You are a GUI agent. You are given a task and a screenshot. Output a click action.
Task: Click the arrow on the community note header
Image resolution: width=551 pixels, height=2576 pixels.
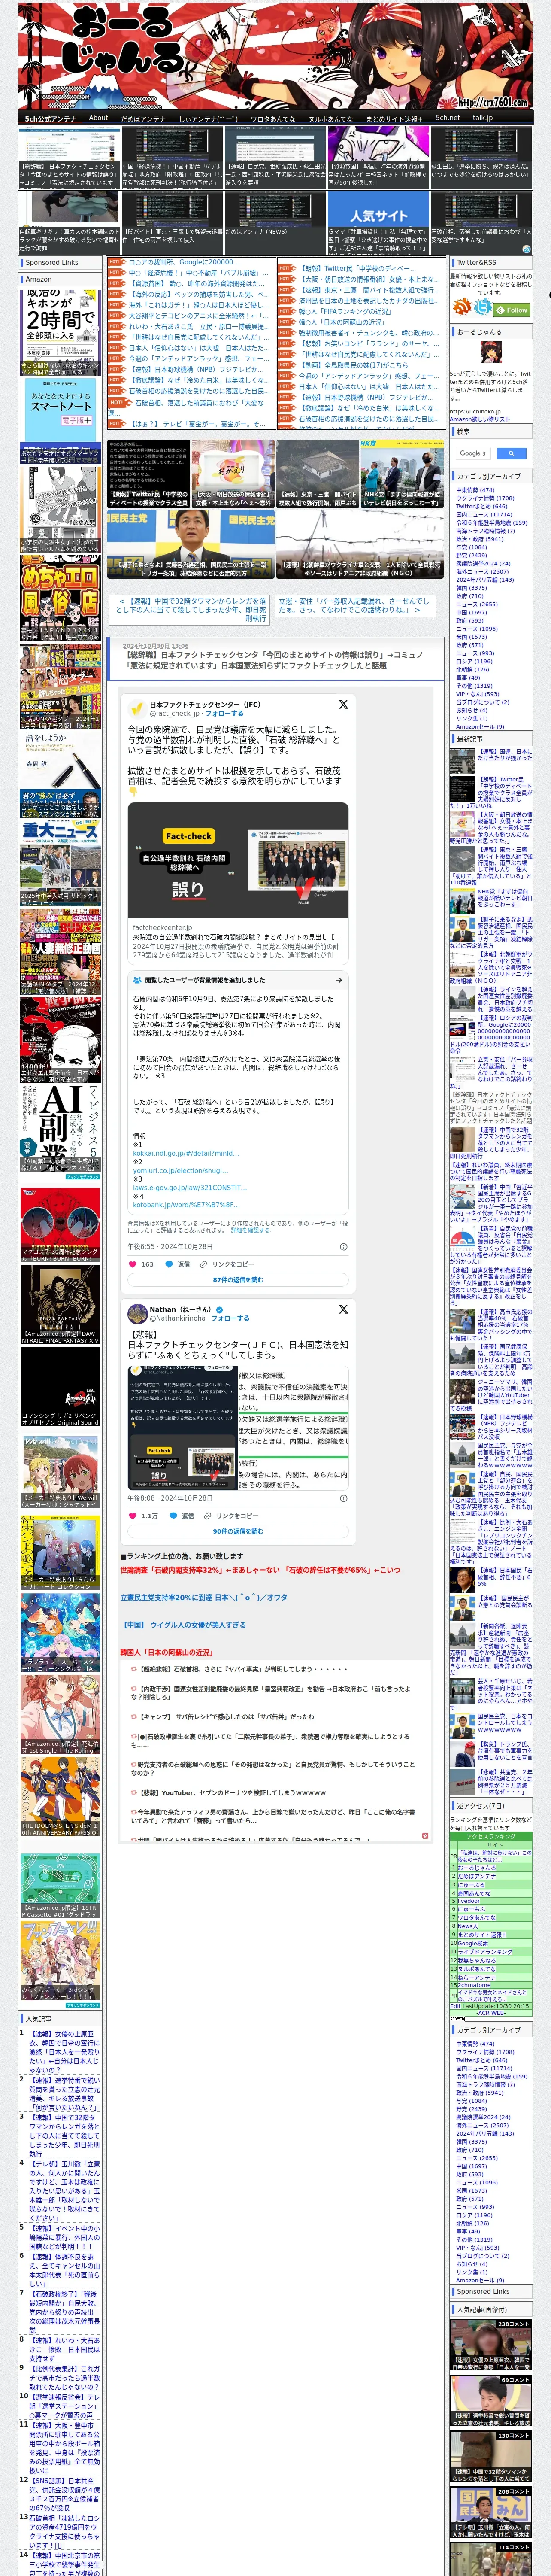pyautogui.click(x=339, y=980)
